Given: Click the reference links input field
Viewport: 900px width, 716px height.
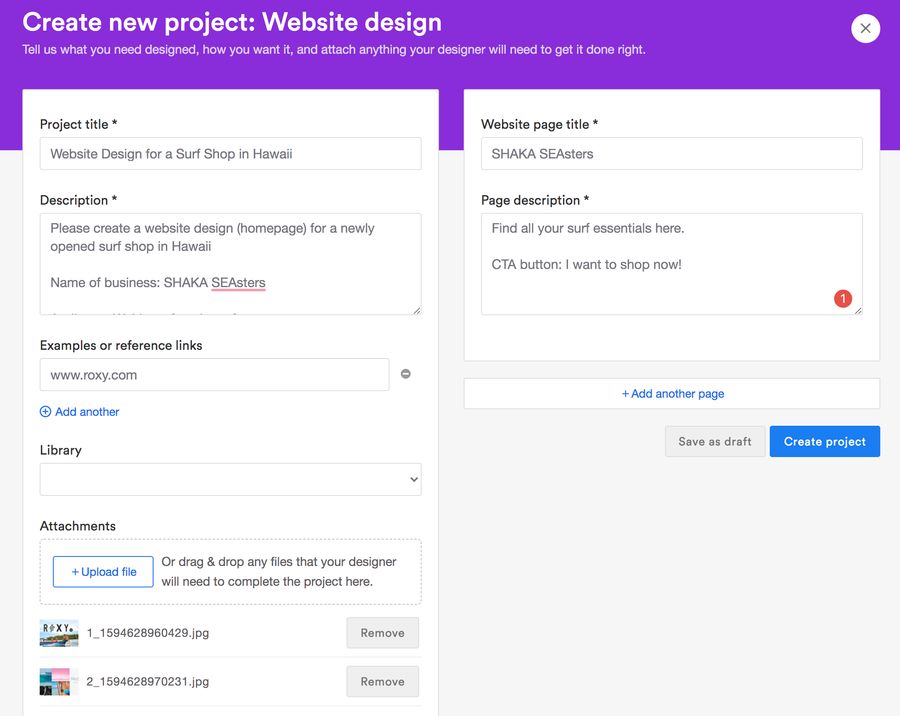Looking at the screenshot, I should coord(214,375).
